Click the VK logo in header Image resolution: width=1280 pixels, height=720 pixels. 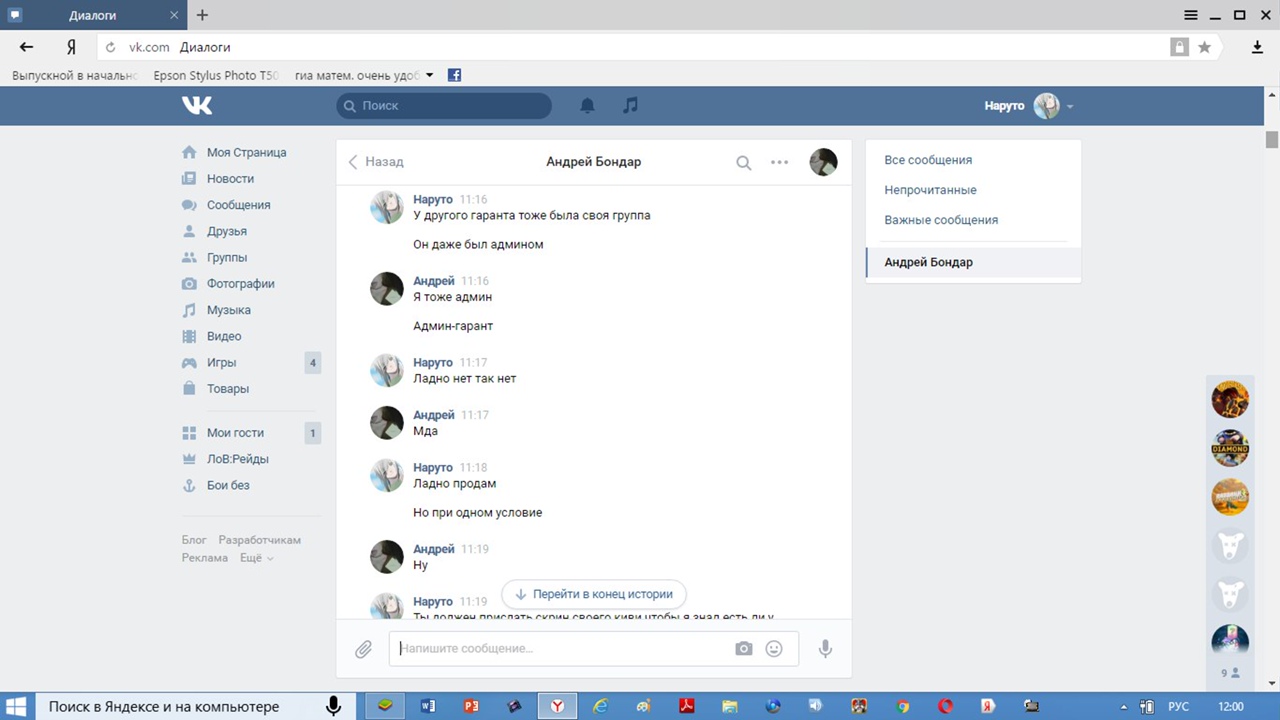197,105
